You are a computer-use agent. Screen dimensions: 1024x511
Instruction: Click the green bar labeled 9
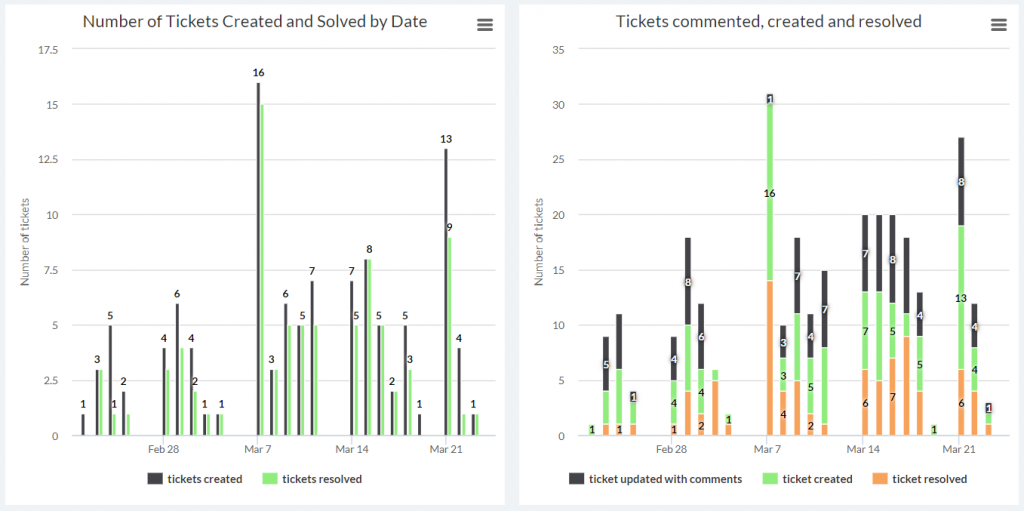coord(450,337)
